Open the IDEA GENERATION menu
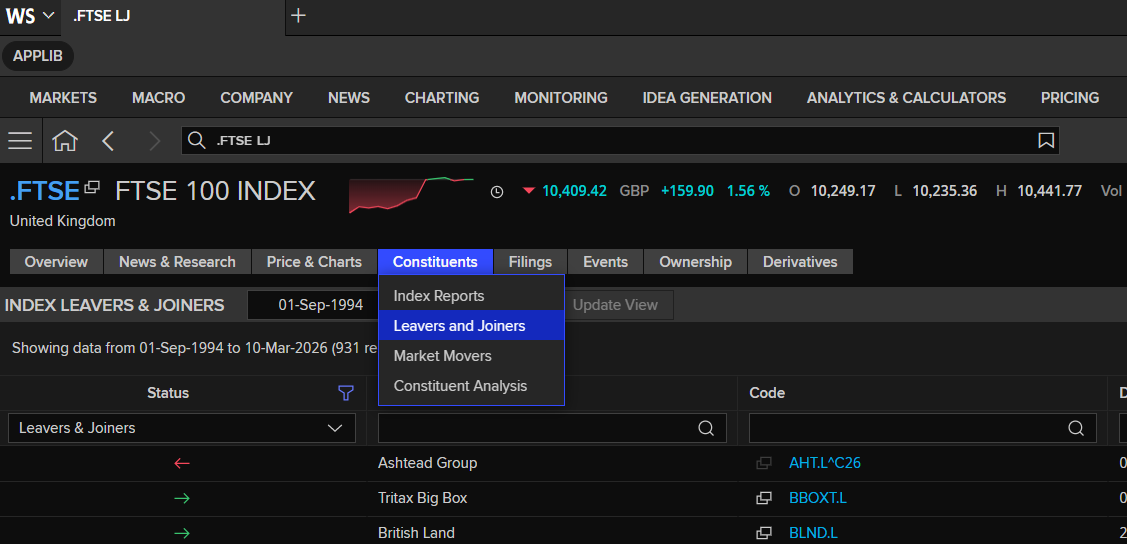The image size is (1127, 544). 707,98
